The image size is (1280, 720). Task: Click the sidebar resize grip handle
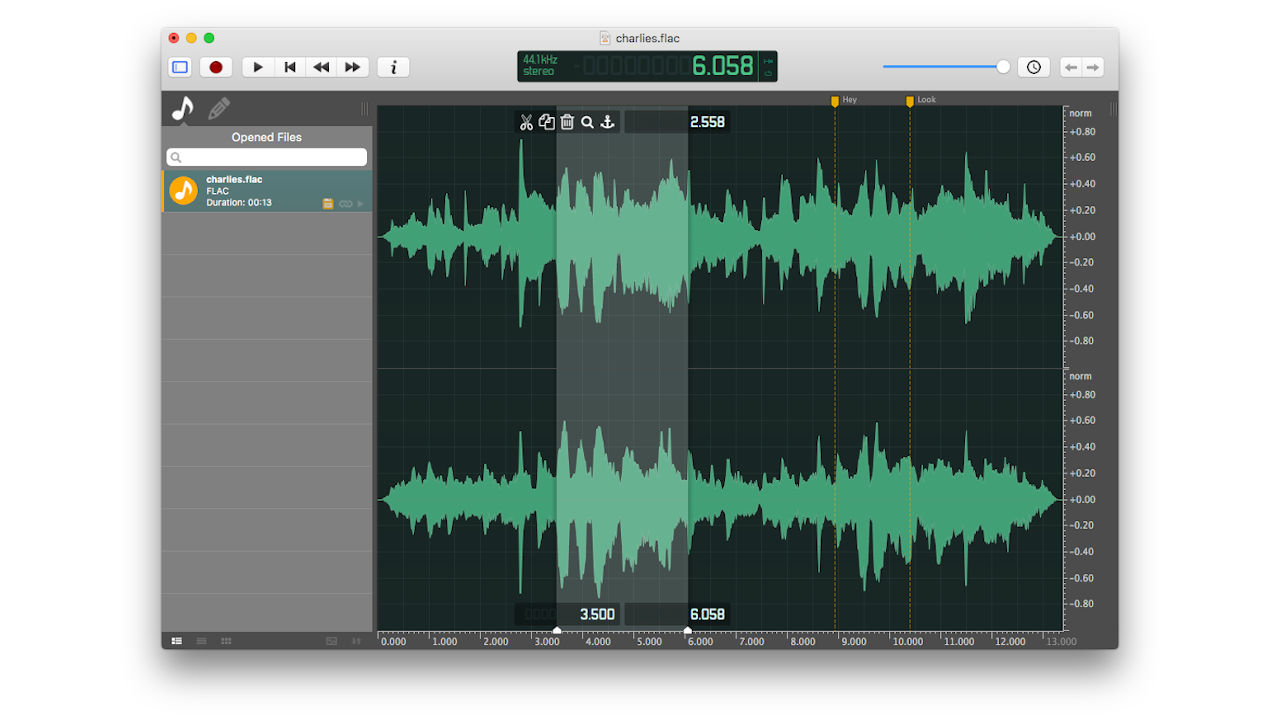[x=365, y=108]
